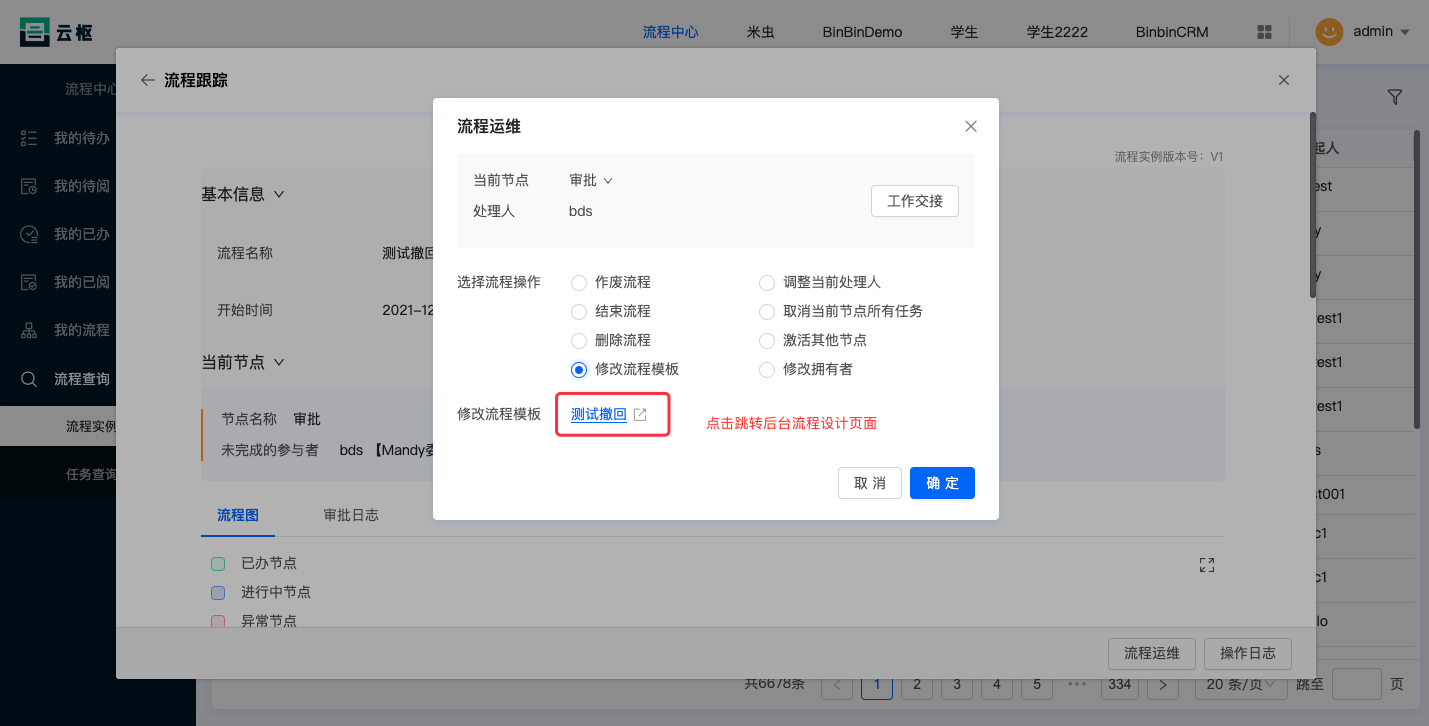
Task: Click the 我的待办 sidebar icon
Action: 29,138
